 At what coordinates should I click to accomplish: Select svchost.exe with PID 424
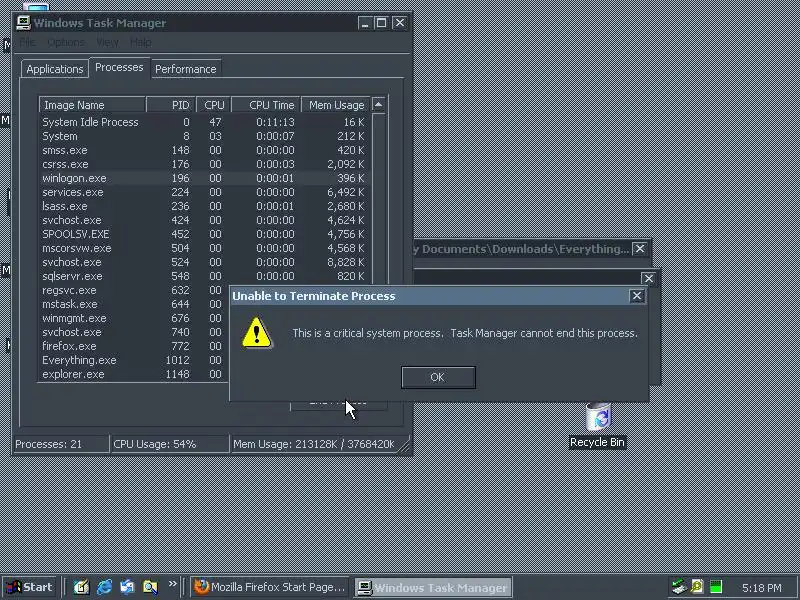[x=204, y=220]
